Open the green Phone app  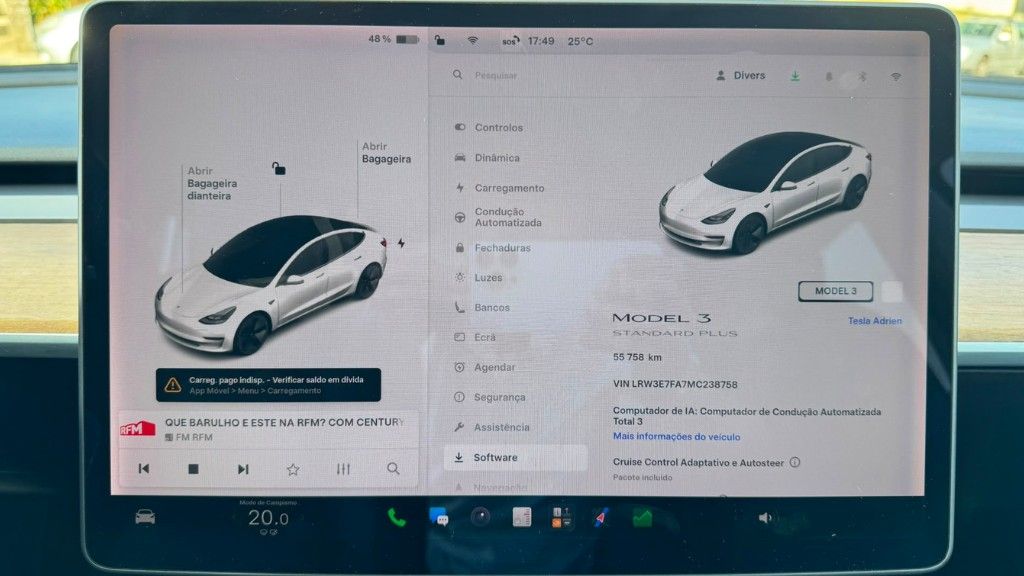396,518
